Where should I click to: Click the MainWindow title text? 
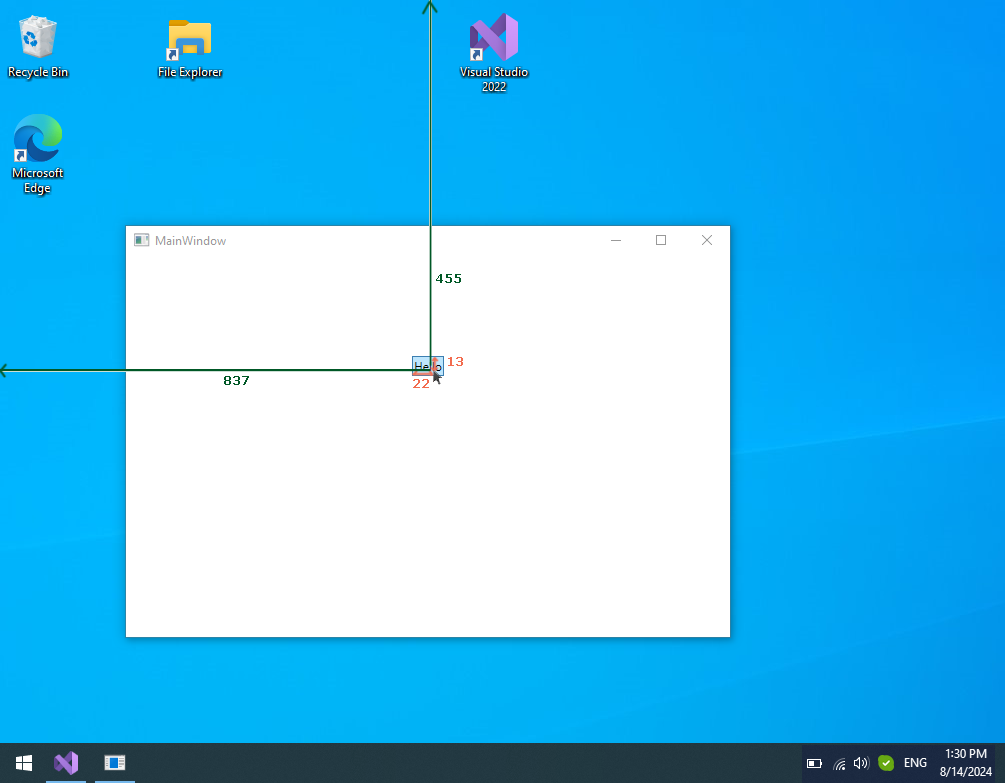click(190, 241)
